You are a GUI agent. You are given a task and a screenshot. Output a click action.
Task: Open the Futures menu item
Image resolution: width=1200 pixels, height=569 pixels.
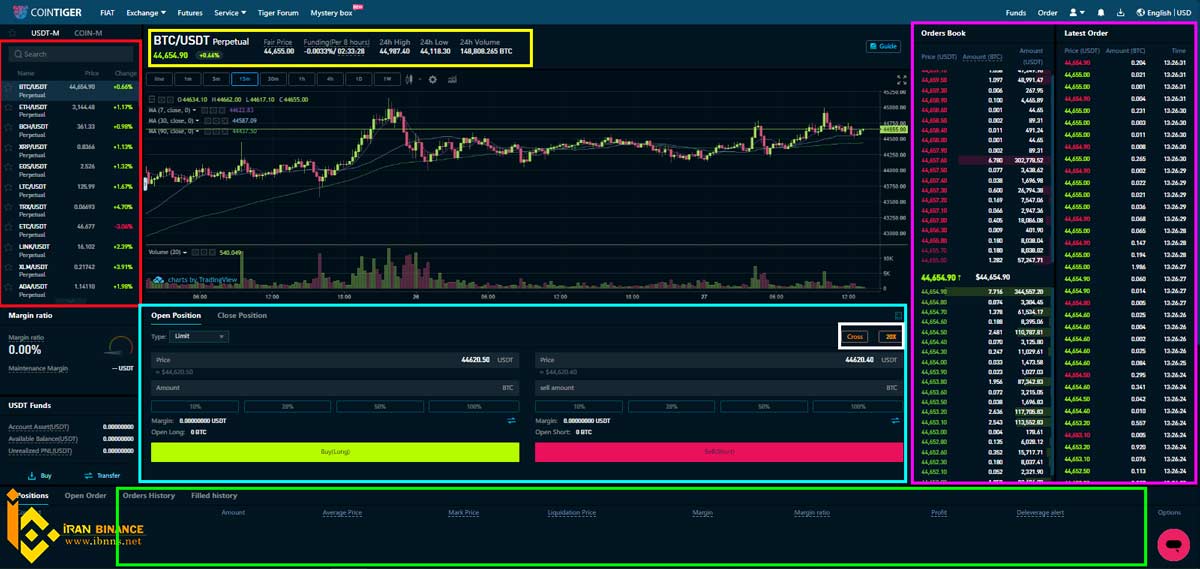click(189, 13)
